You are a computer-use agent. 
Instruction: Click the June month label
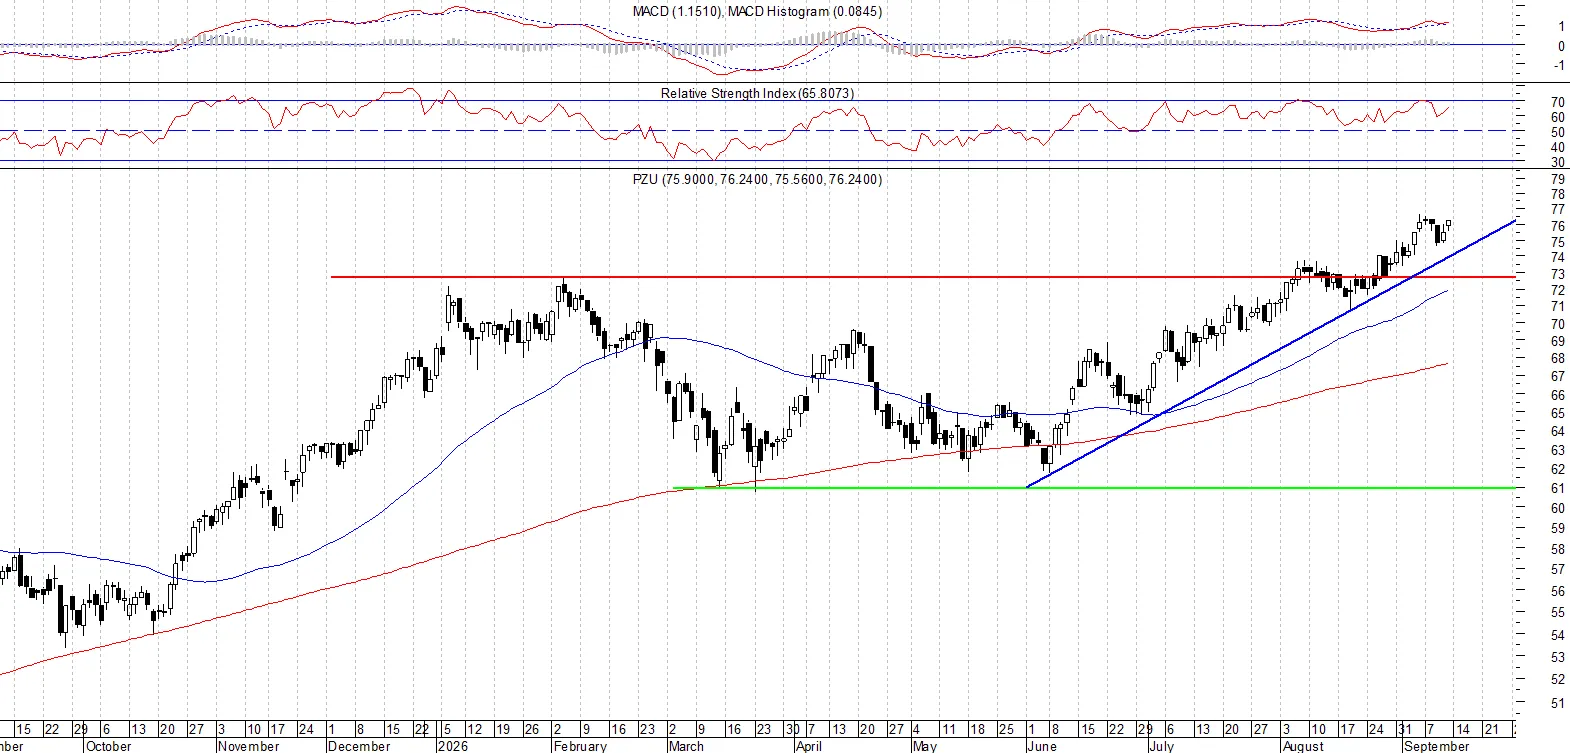[1042, 746]
